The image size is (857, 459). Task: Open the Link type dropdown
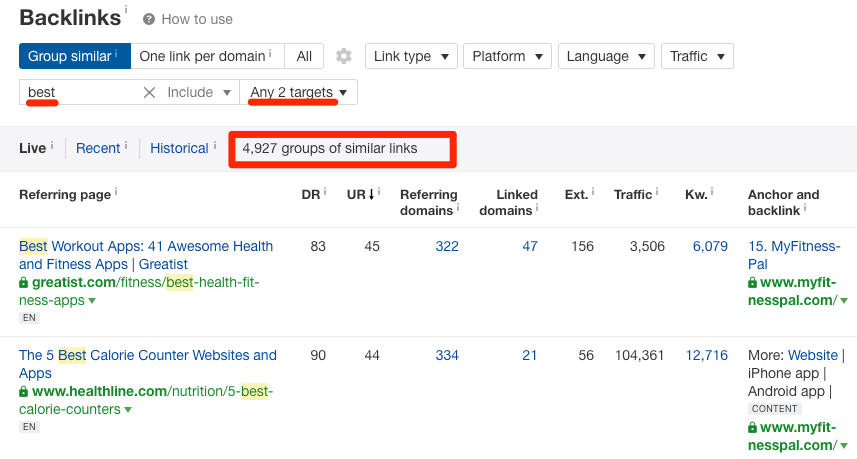pos(411,56)
